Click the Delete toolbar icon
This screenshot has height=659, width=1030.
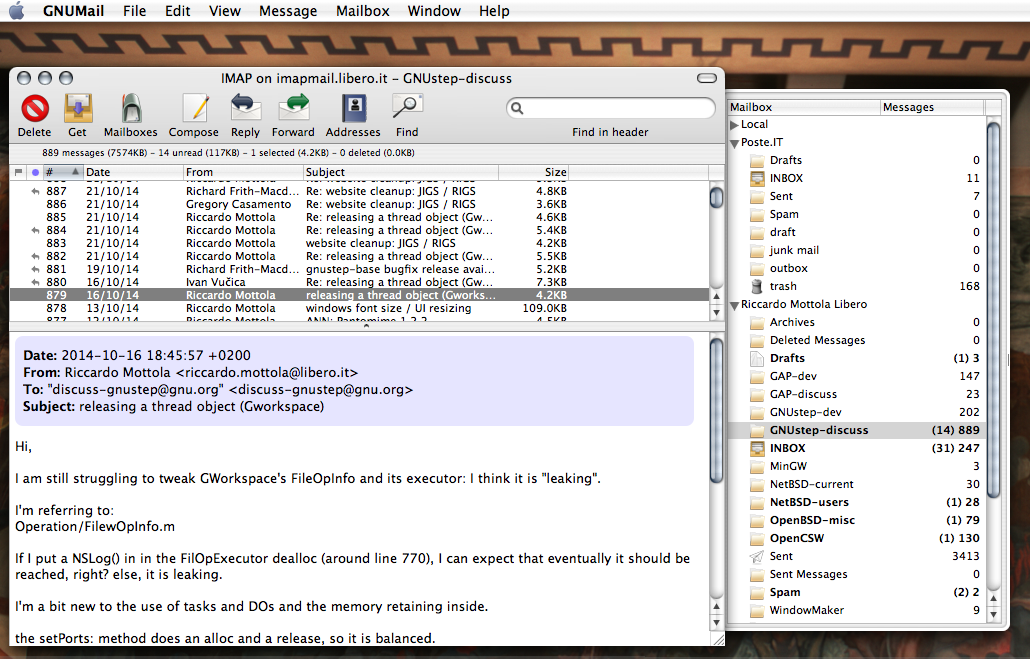(x=35, y=108)
